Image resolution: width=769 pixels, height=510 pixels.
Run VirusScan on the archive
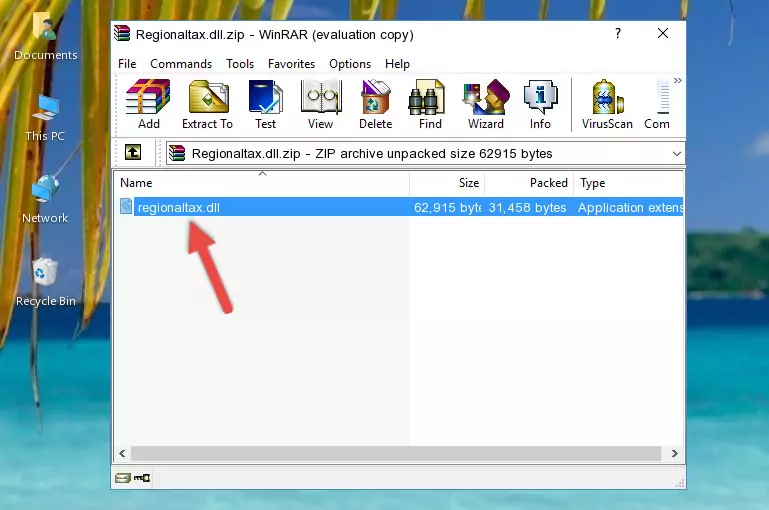607,104
